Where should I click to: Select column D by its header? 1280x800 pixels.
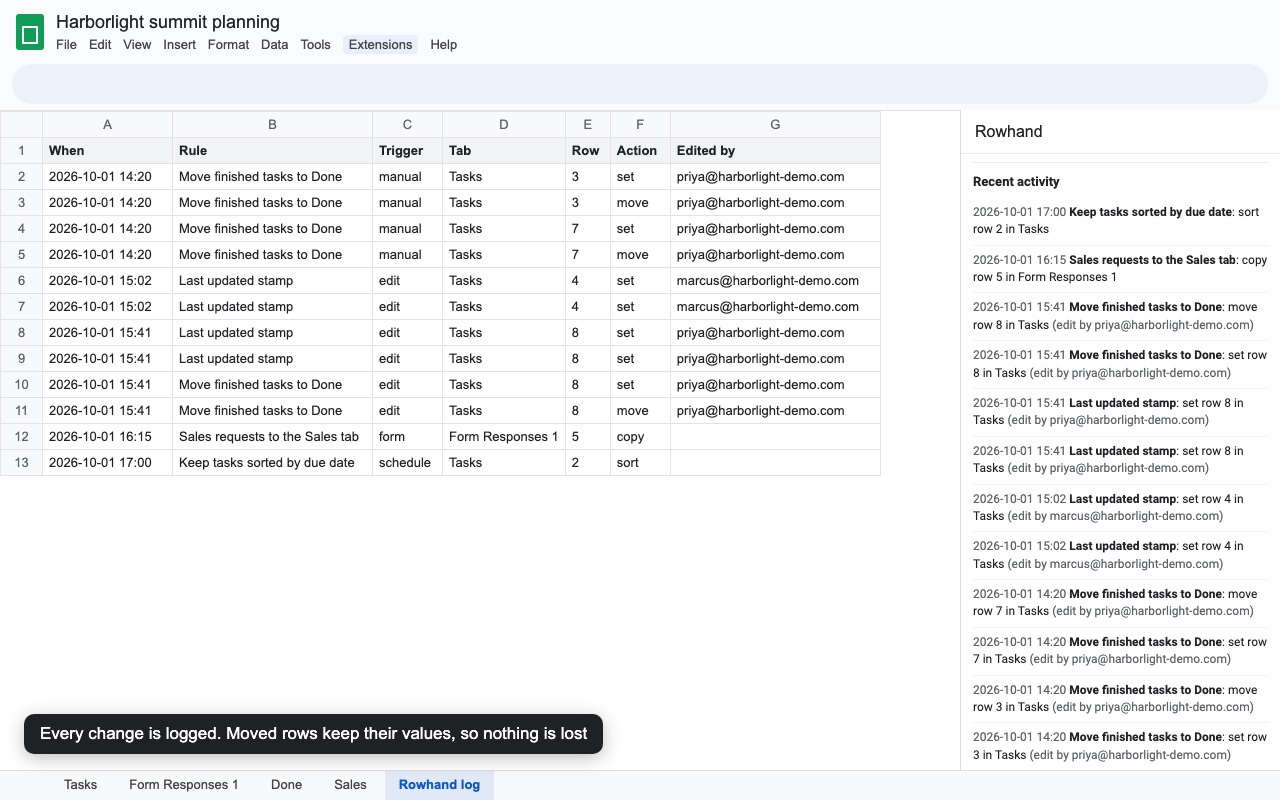click(x=504, y=125)
